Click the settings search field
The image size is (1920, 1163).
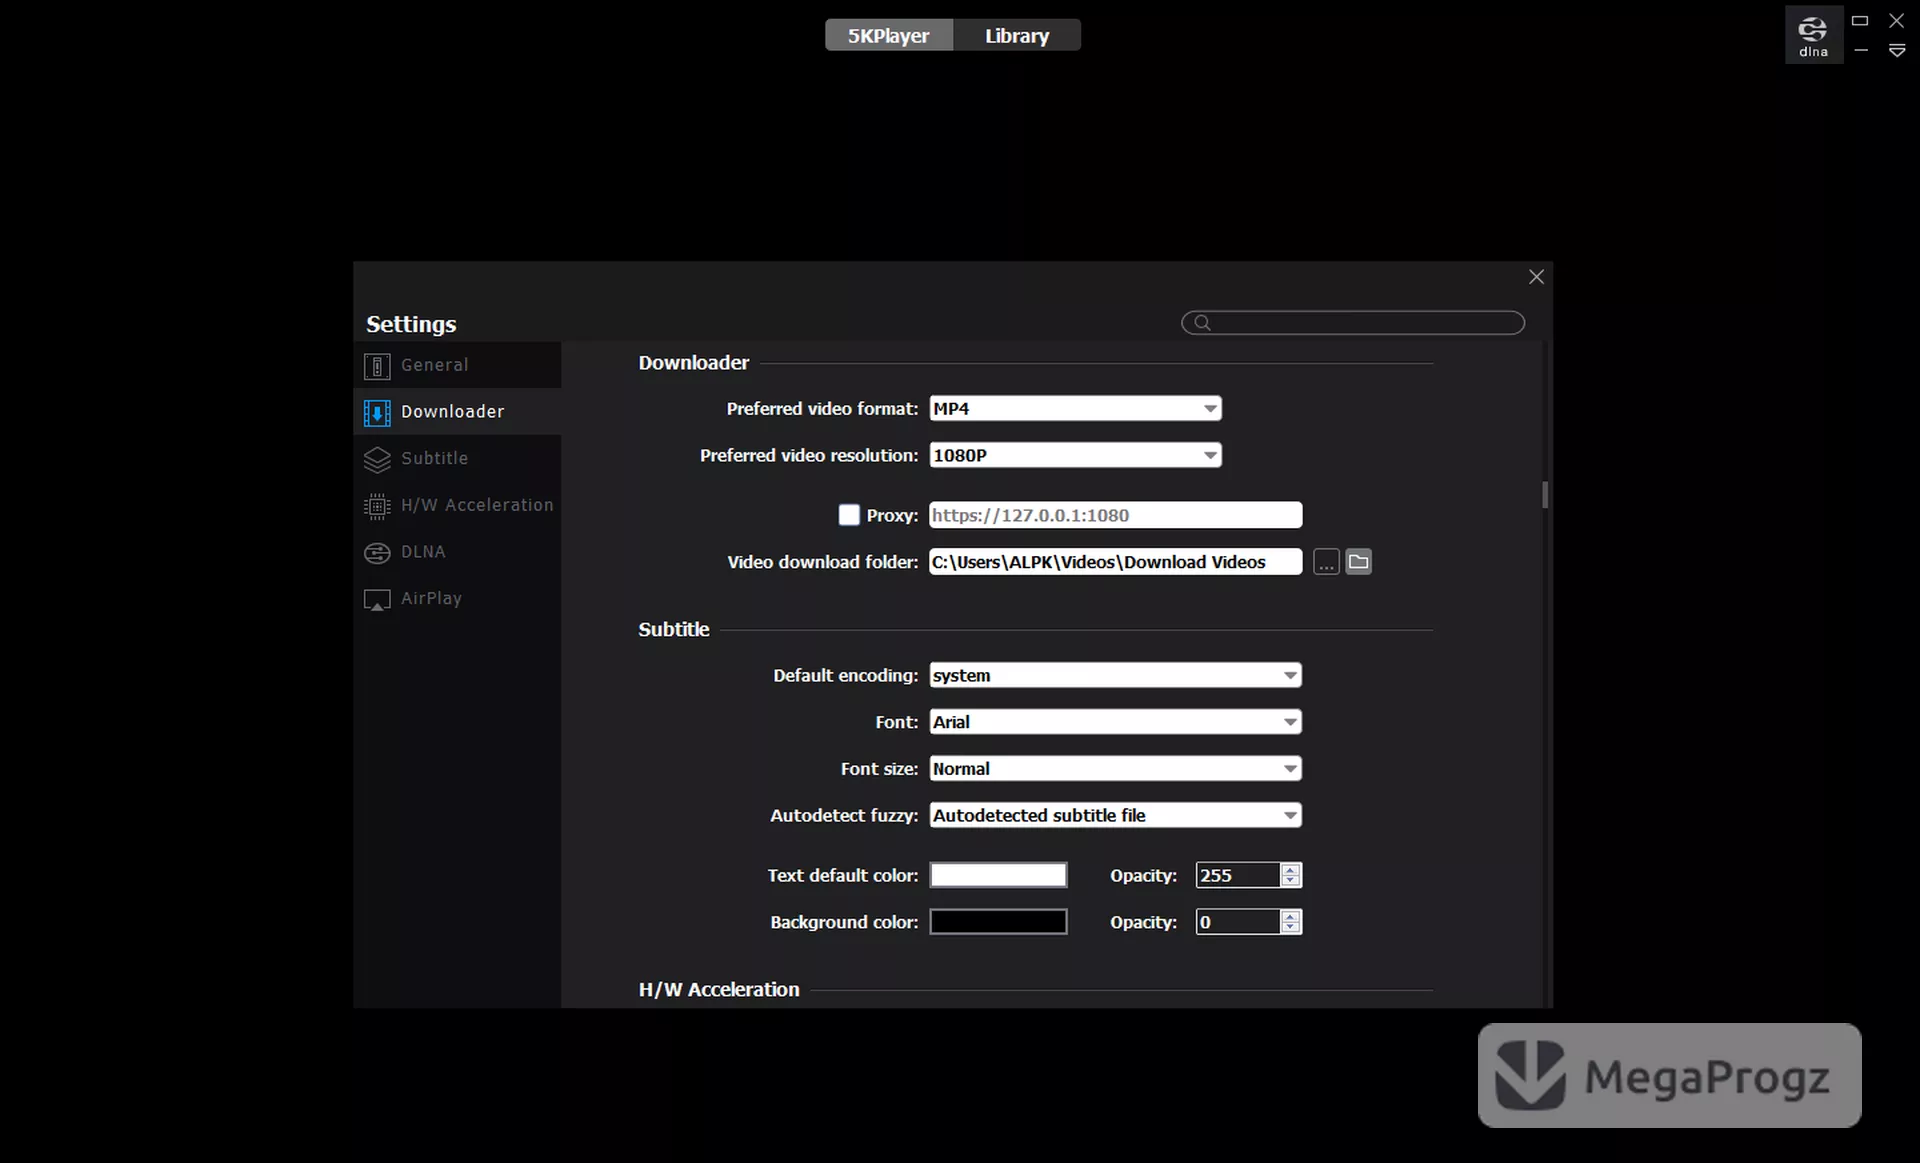pyautogui.click(x=1353, y=322)
